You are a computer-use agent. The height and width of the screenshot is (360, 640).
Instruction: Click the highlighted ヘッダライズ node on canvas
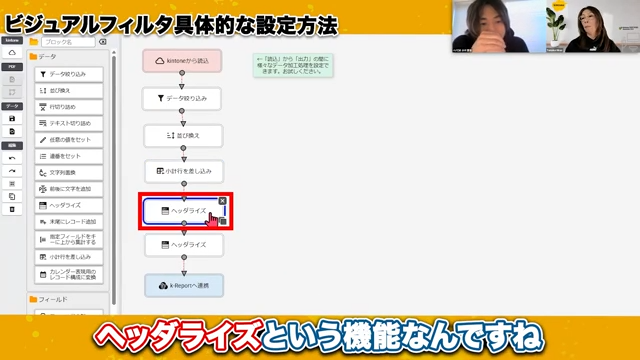[x=184, y=211]
